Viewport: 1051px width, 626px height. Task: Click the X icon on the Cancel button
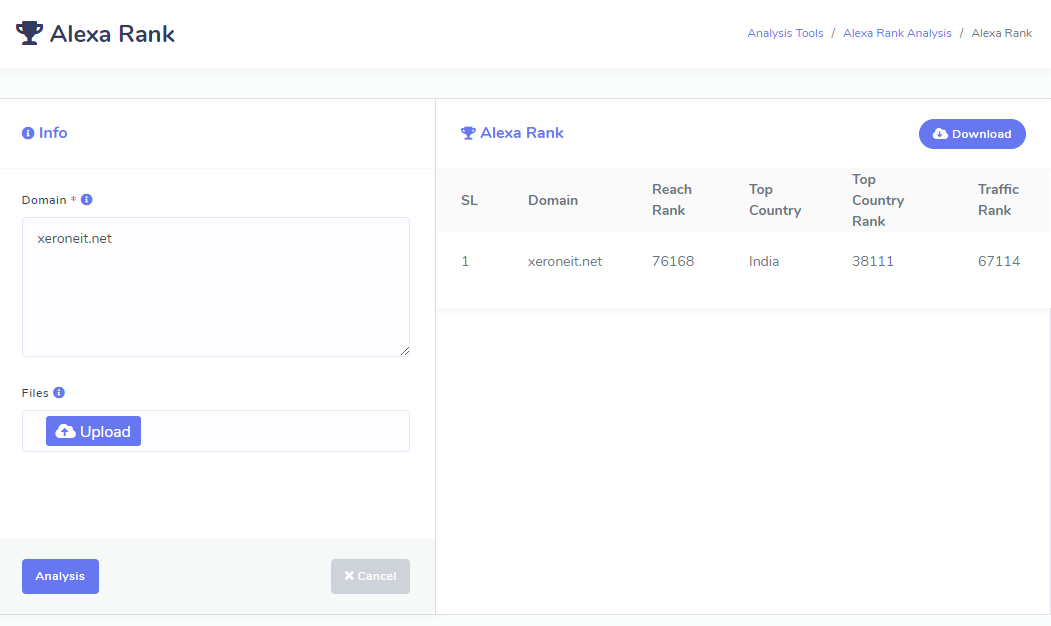(349, 576)
